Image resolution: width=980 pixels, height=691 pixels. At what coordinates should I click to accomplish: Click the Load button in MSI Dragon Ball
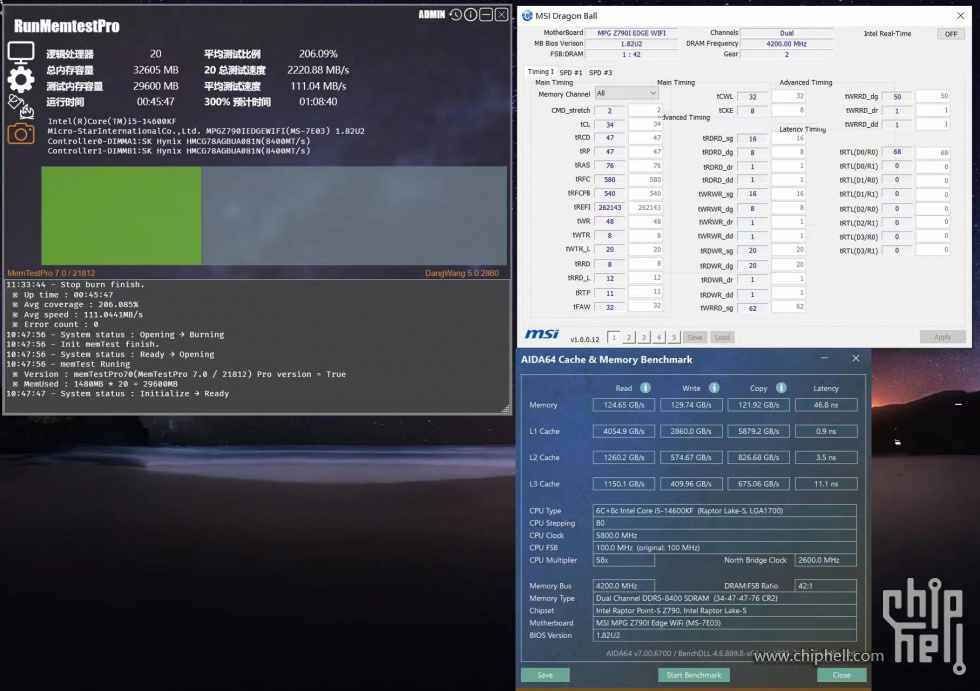722,337
